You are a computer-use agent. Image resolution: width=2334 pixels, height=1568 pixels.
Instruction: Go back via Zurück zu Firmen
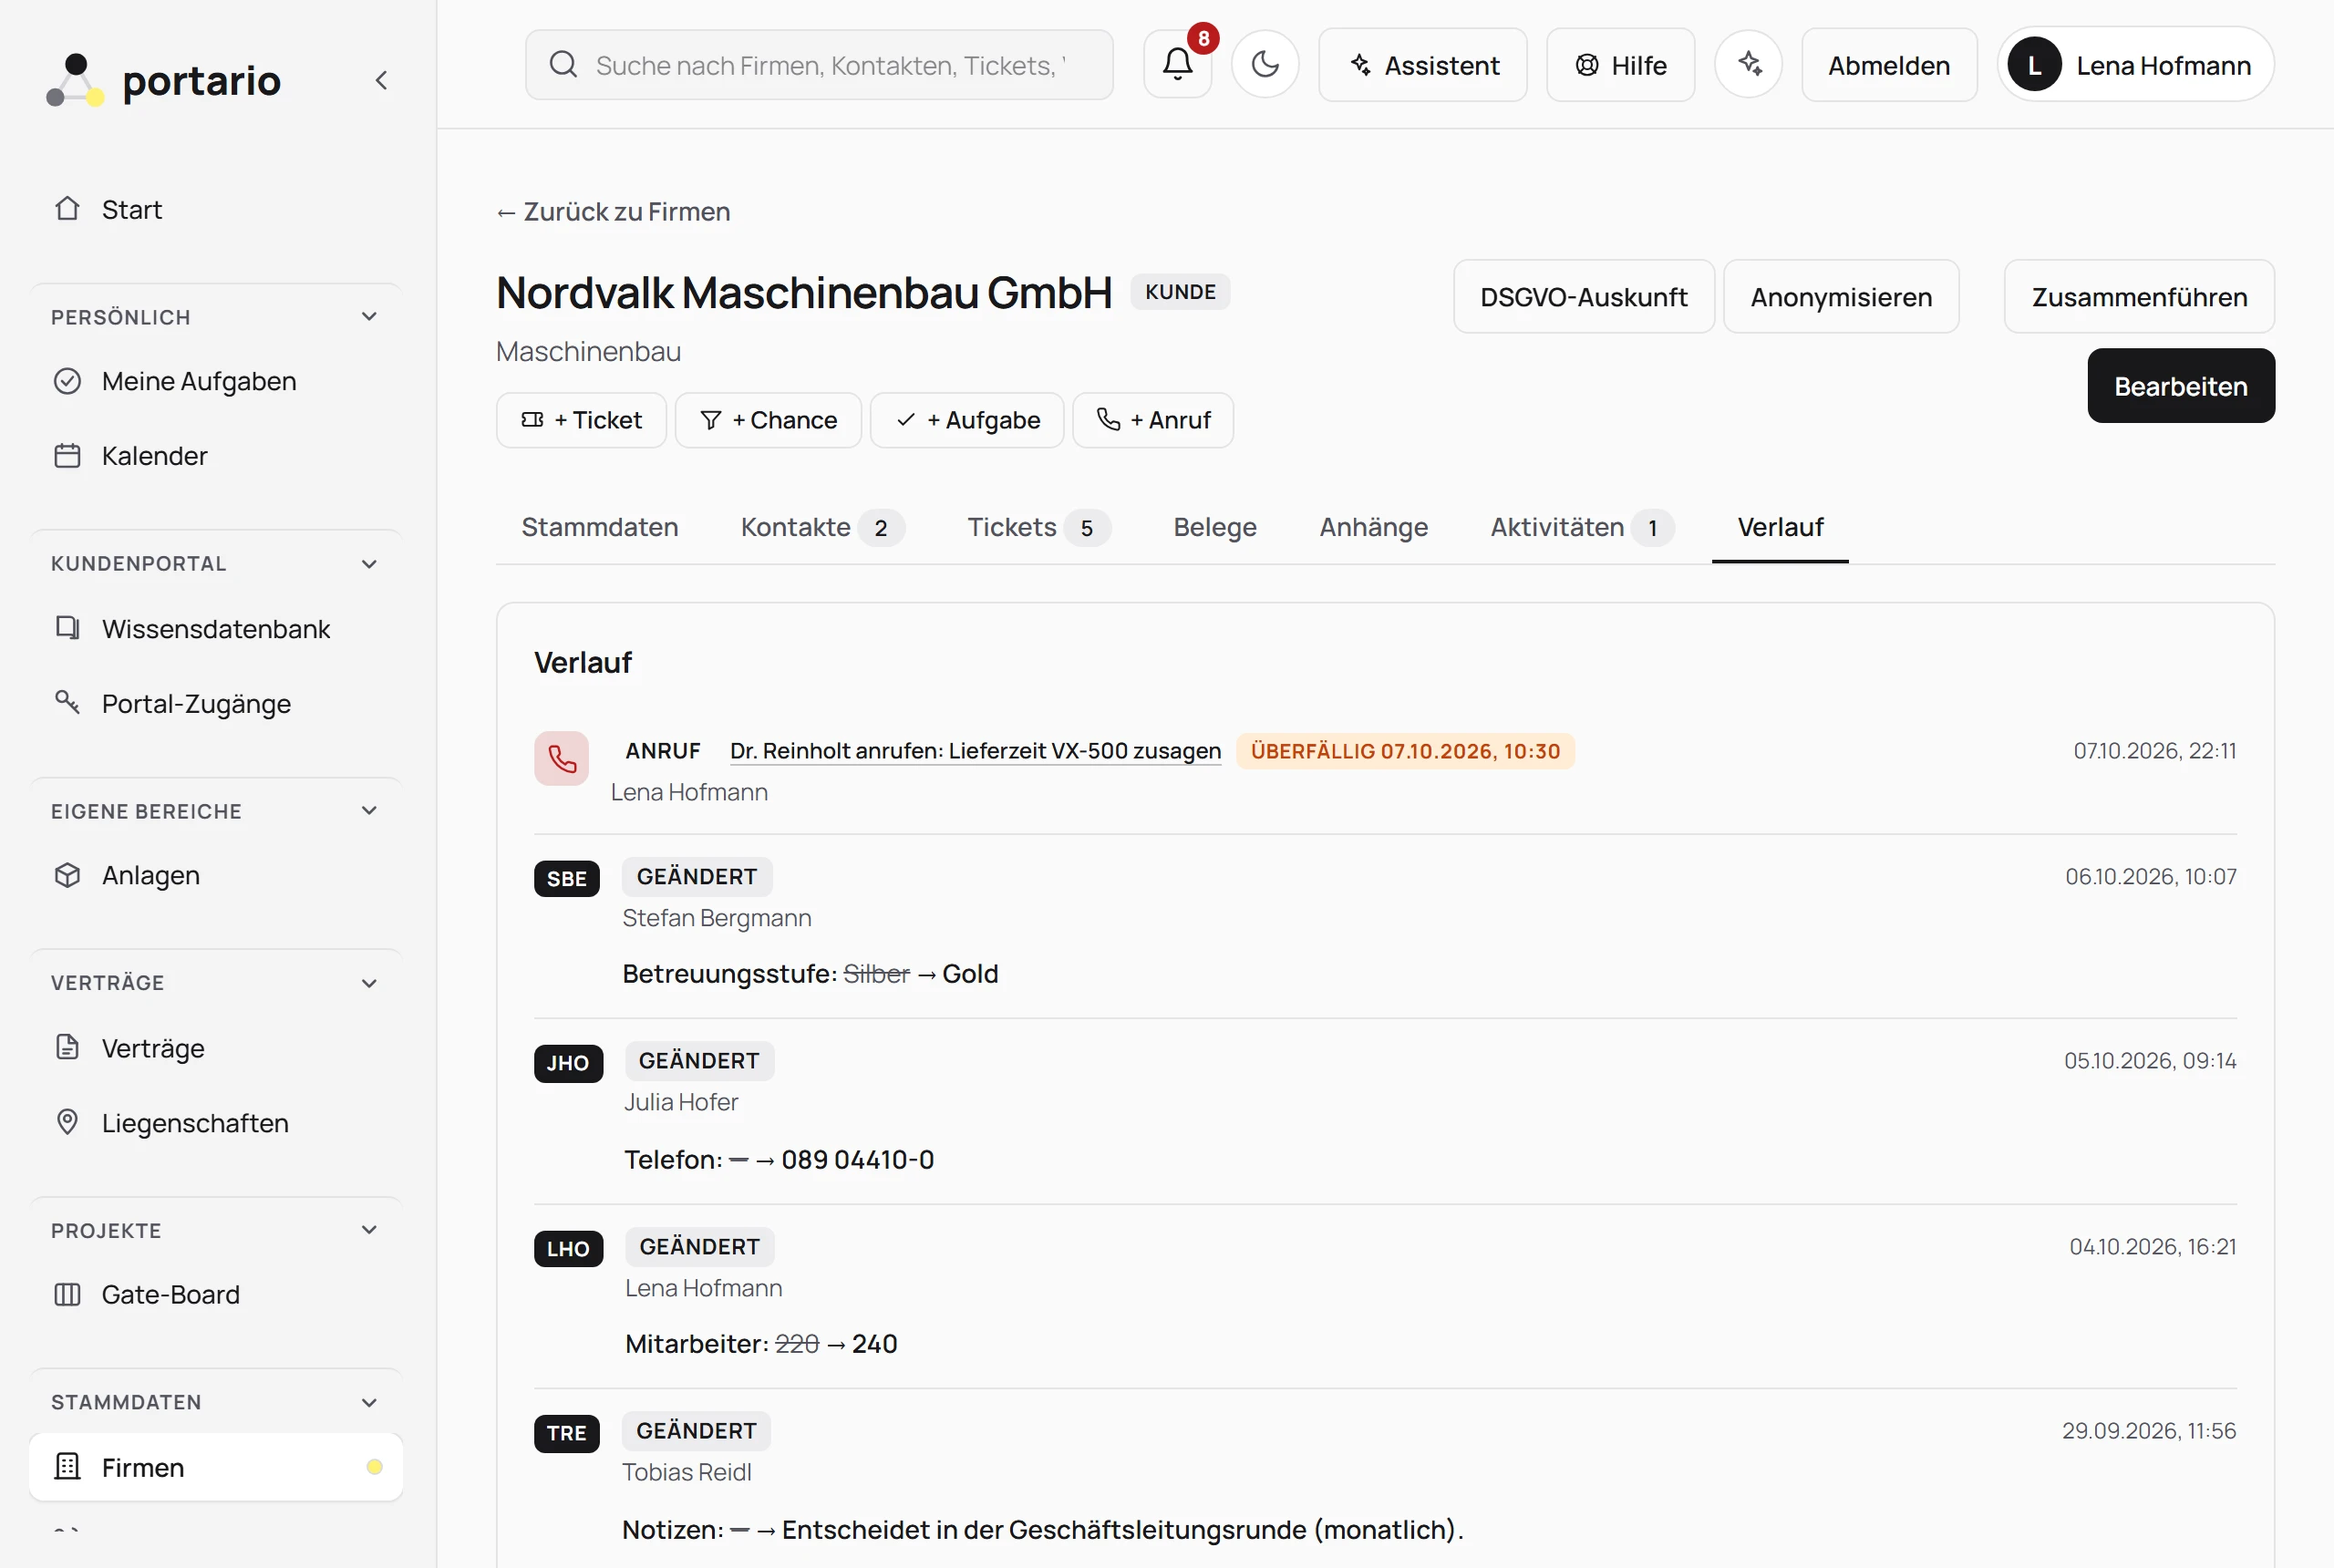613,212
